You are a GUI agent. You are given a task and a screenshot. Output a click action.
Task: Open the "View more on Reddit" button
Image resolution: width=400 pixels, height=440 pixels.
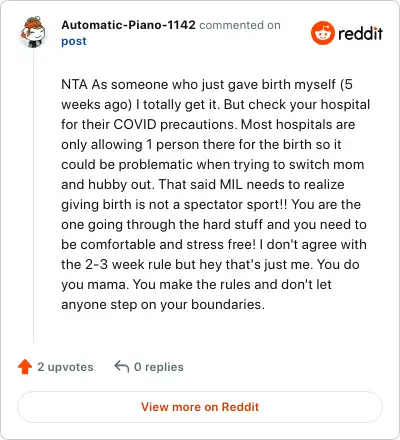click(200, 407)
